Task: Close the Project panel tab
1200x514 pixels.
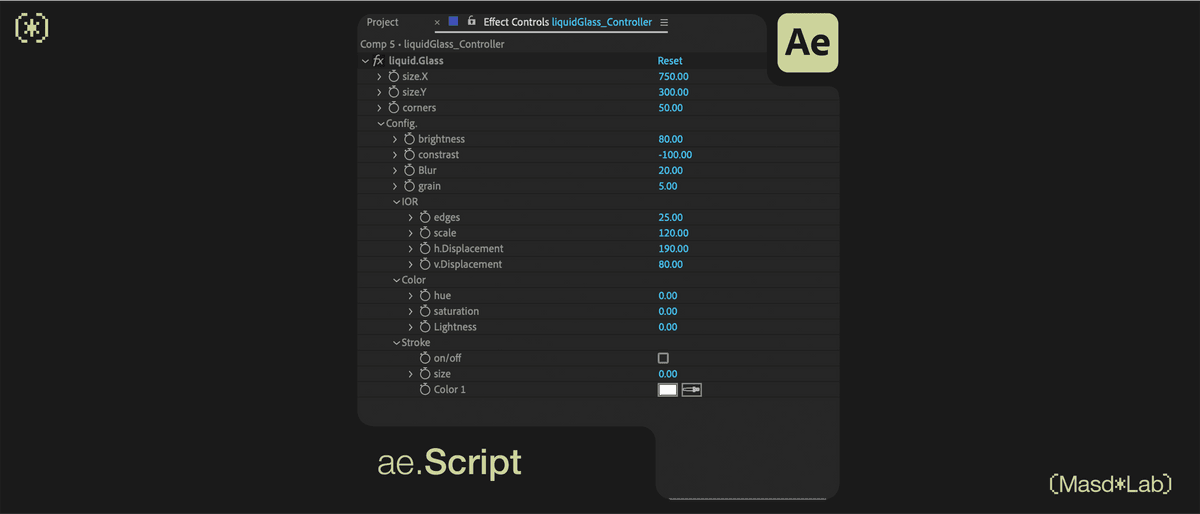Action: coord(436,22)
